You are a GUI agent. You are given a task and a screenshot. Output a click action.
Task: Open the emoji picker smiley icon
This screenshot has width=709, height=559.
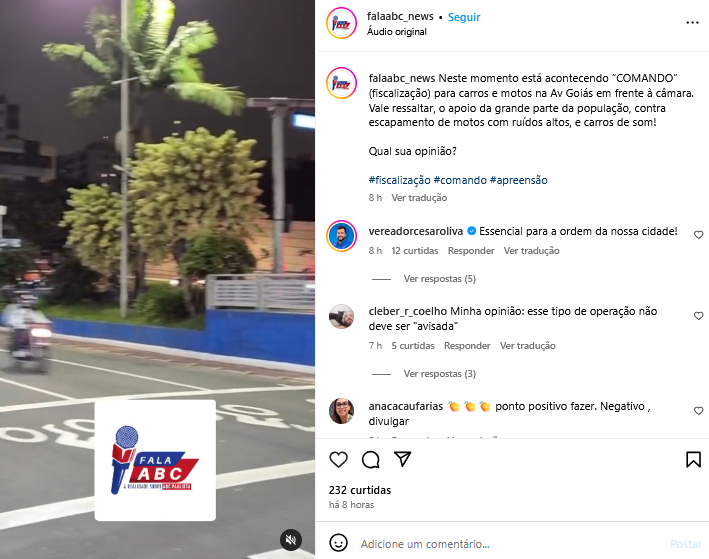338,543
